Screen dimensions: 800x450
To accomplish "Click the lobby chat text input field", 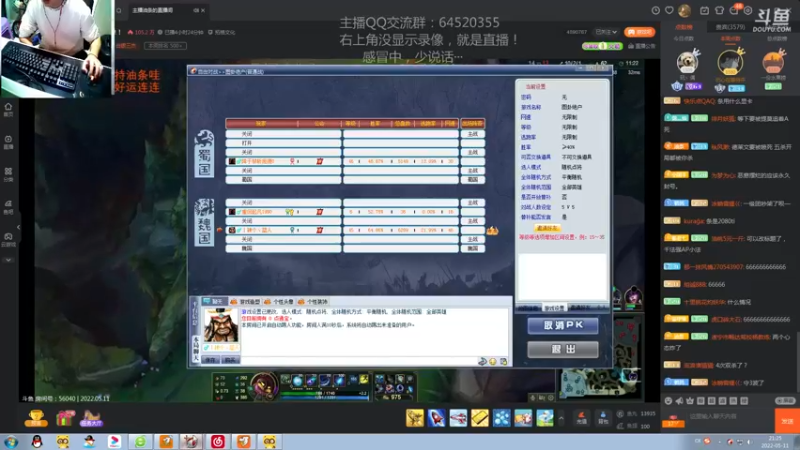I will point(357,361).
